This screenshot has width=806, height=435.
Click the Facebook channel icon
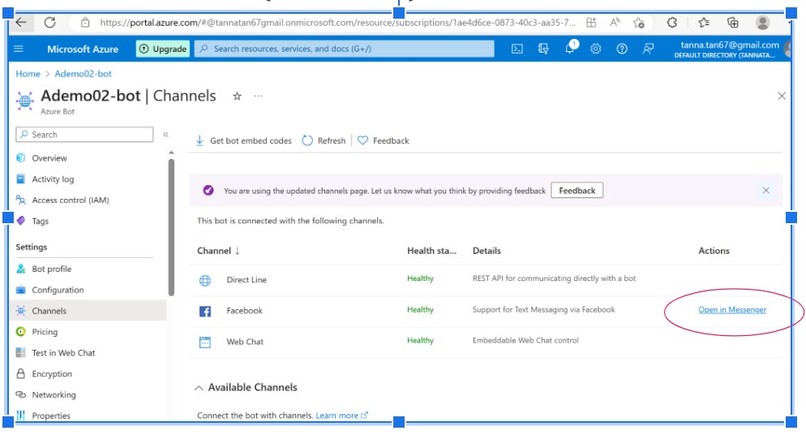(205, 311)
